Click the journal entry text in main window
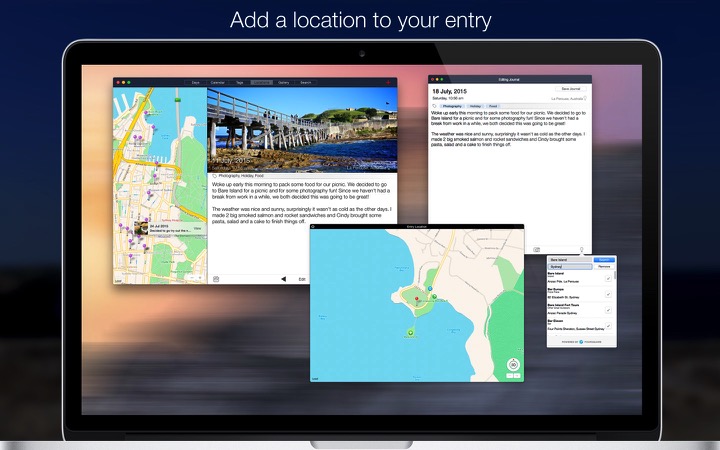720x450 pixels. [x=302, y=202]
